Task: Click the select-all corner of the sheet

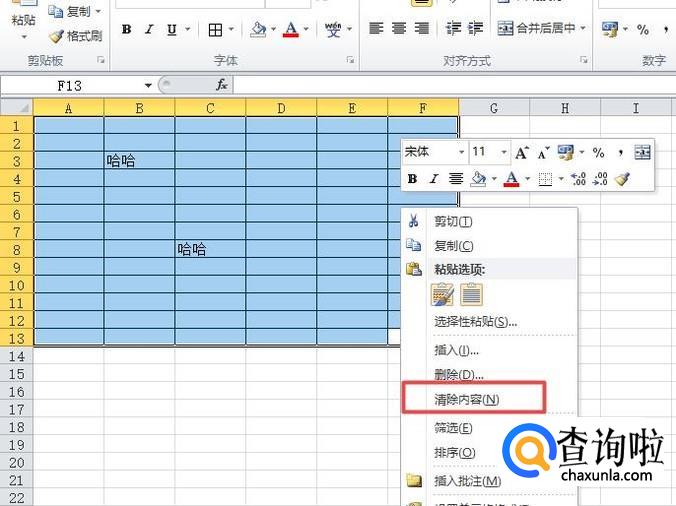Action: [17, 107]
